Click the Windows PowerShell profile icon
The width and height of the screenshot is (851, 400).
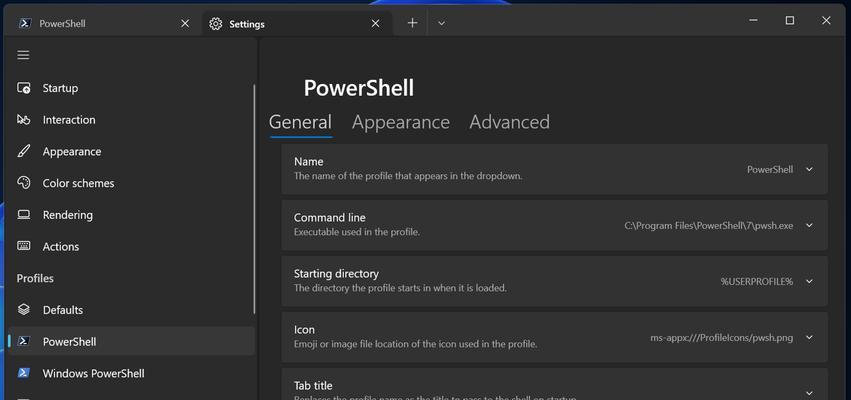23,373
